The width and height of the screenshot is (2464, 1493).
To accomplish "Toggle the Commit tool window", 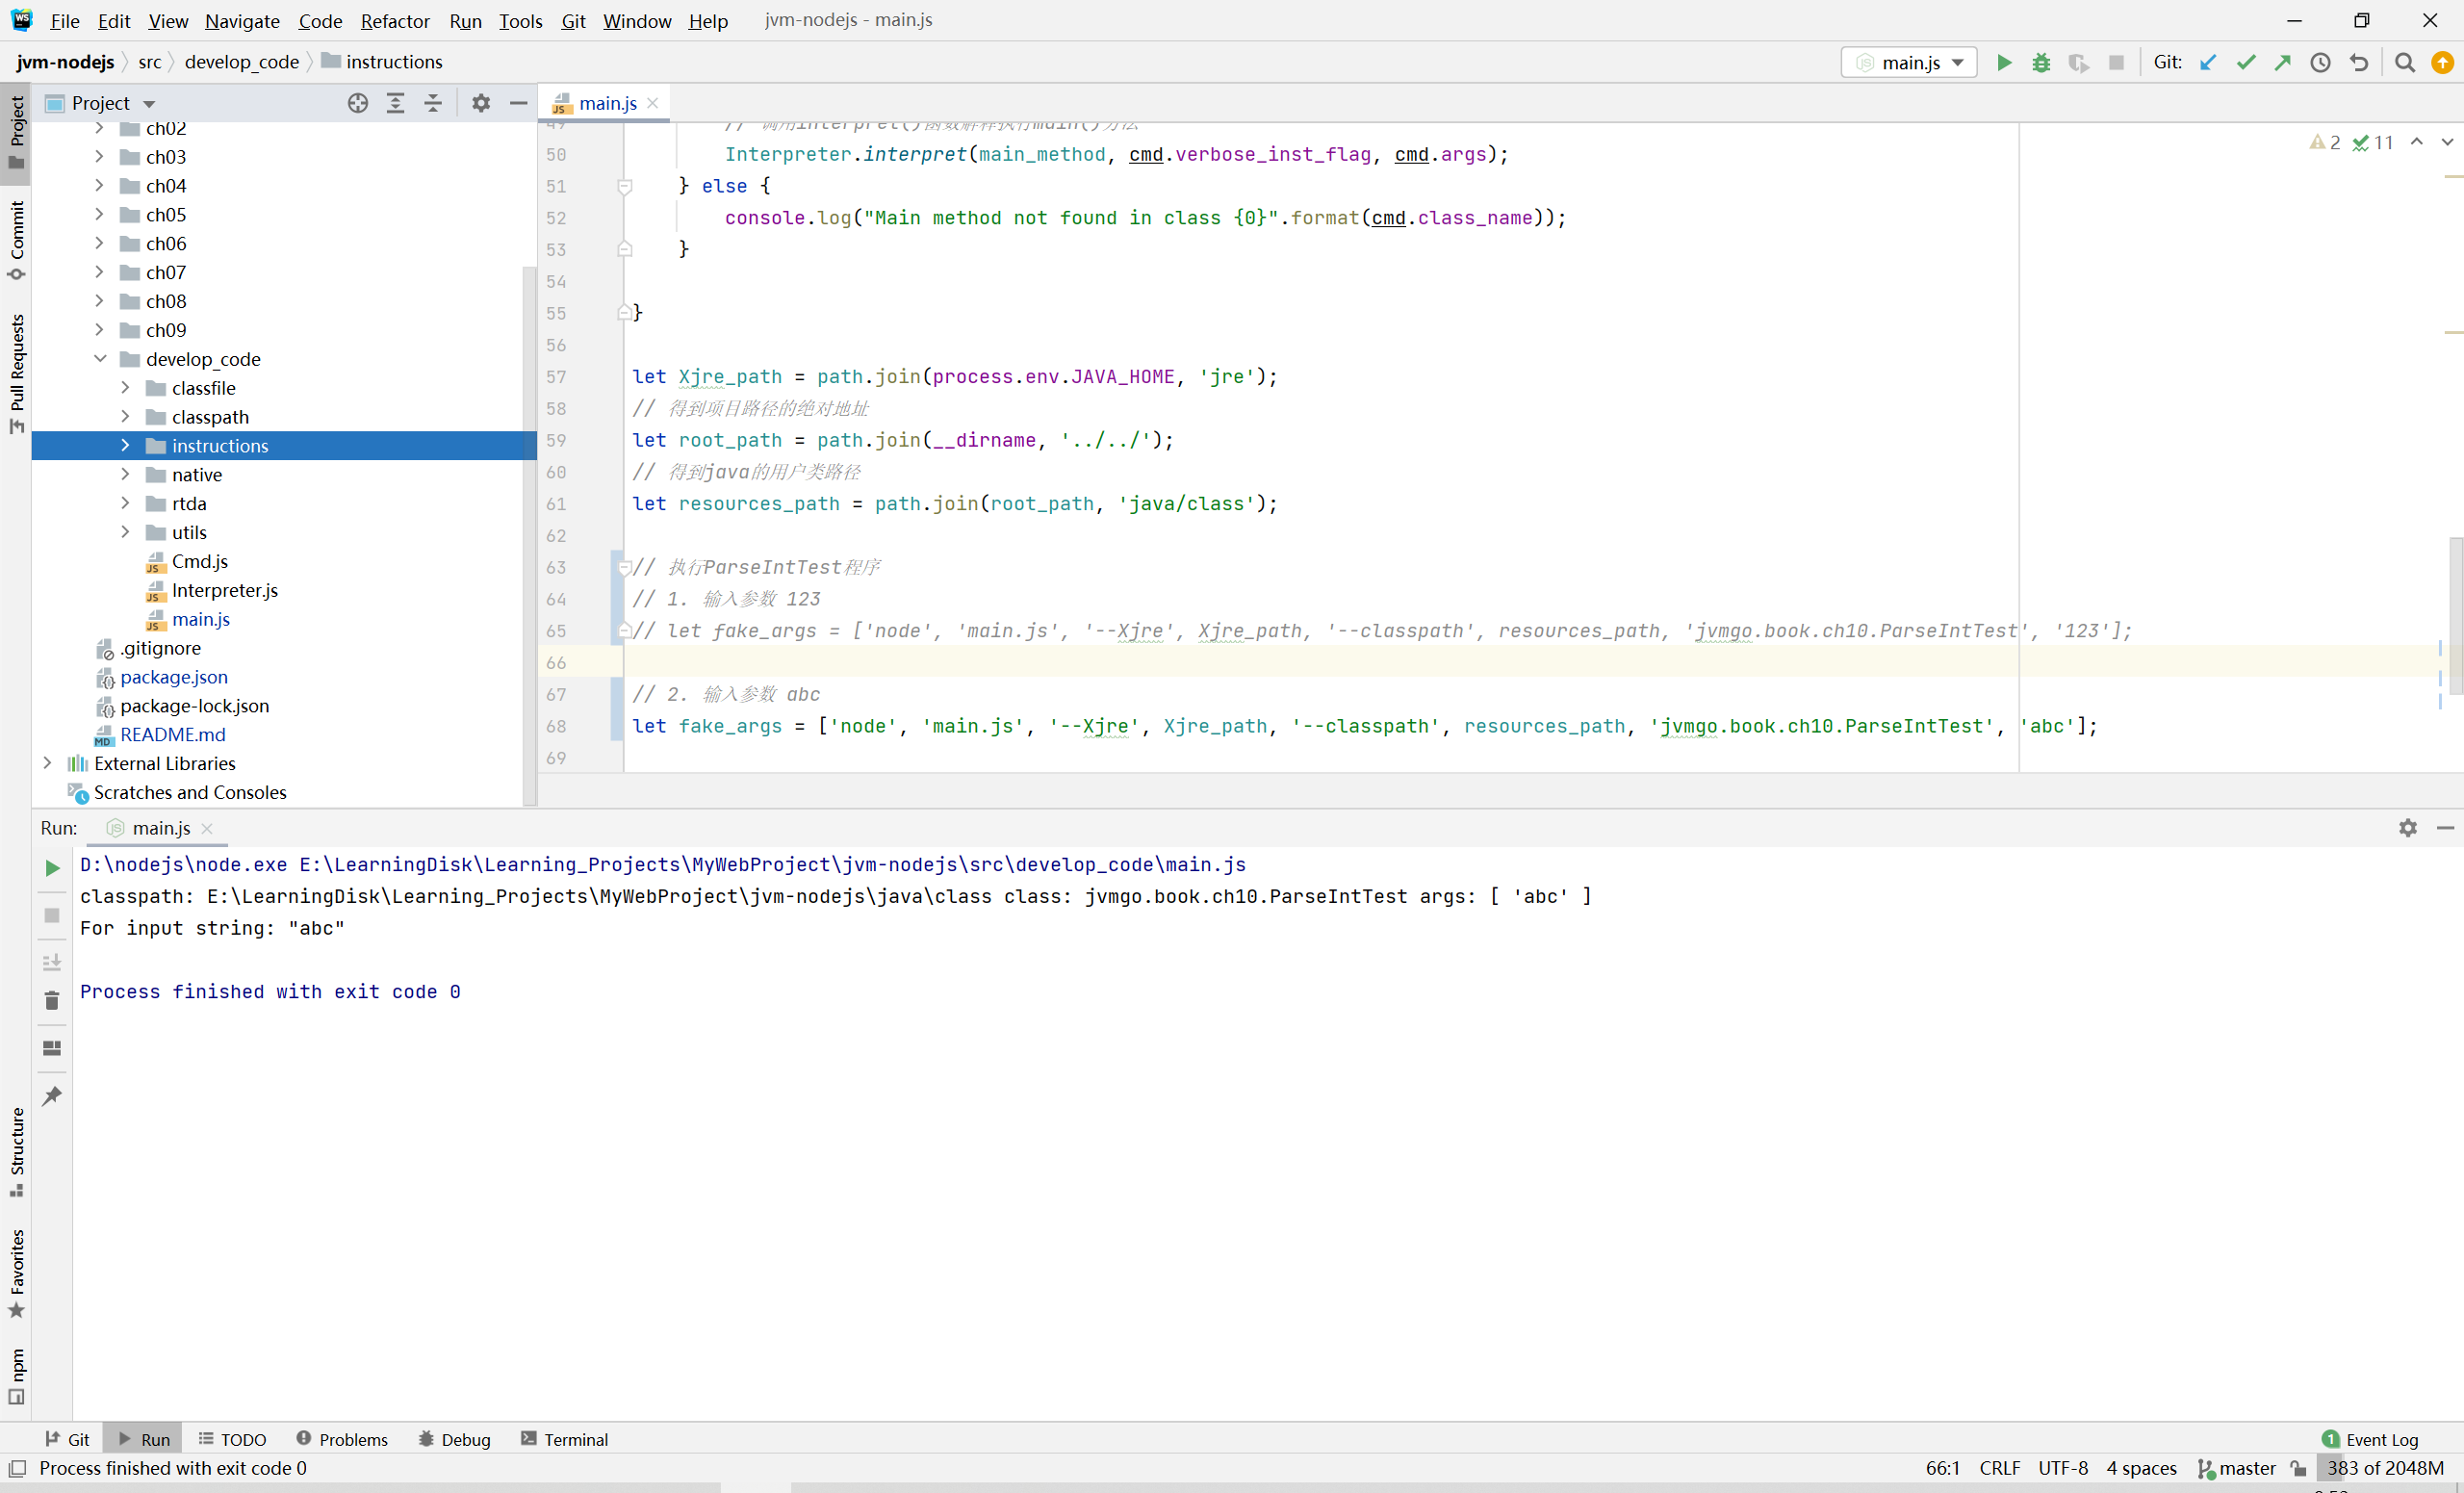I will click(16, 238).
